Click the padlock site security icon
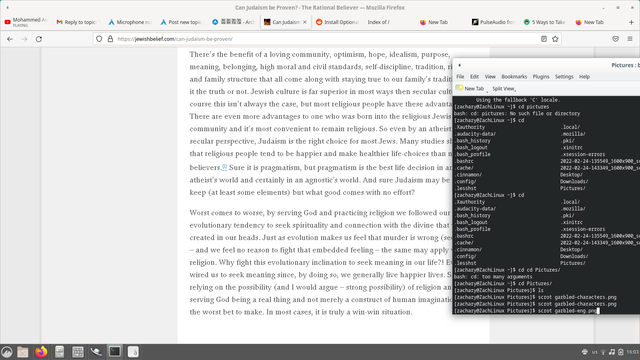 [110, 39]
